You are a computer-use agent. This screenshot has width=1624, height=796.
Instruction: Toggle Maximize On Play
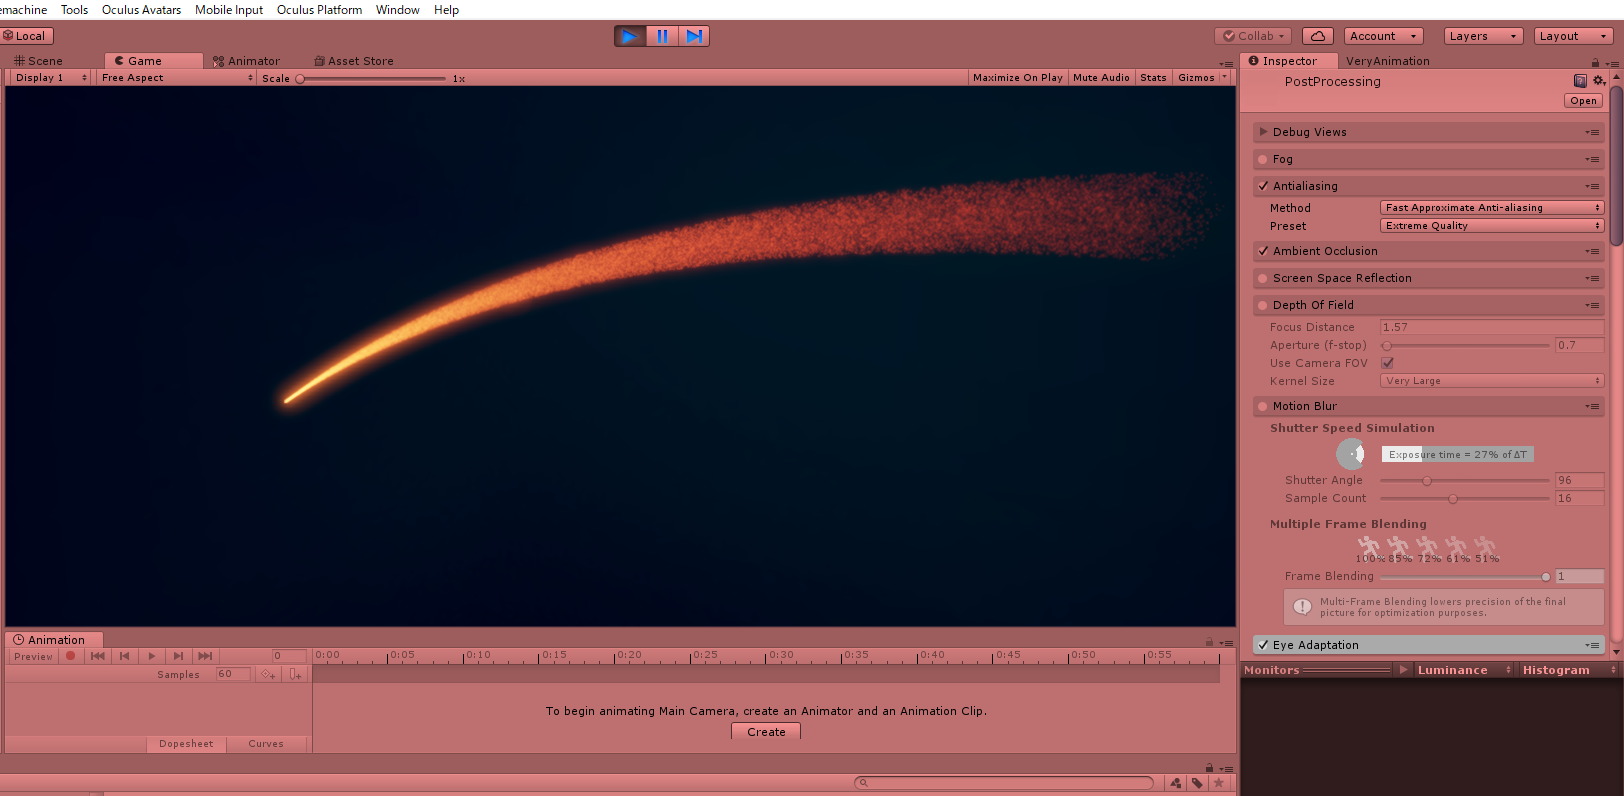[1017, 77]
